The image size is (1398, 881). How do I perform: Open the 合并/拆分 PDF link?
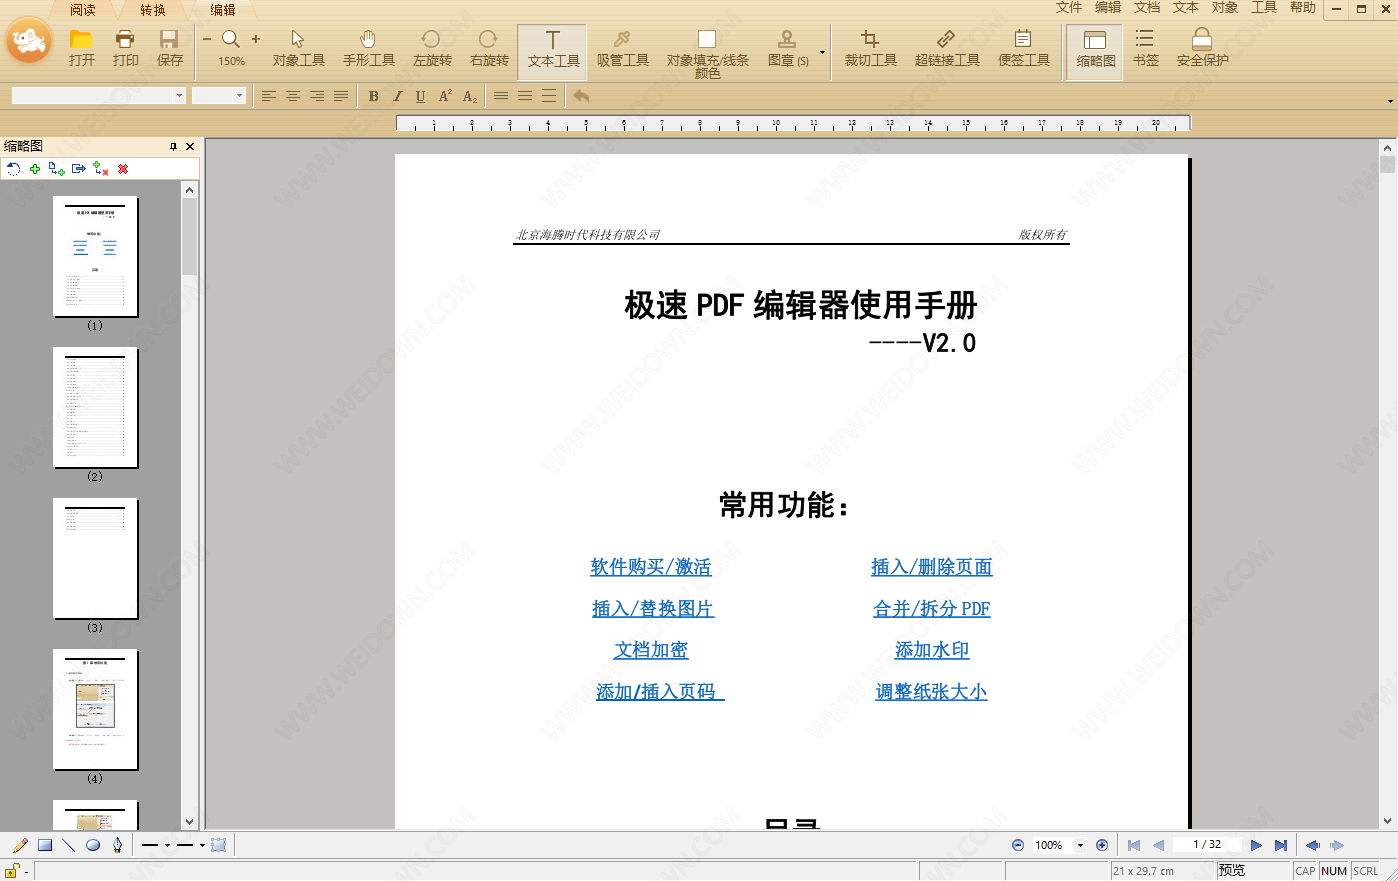click(931, 609)
